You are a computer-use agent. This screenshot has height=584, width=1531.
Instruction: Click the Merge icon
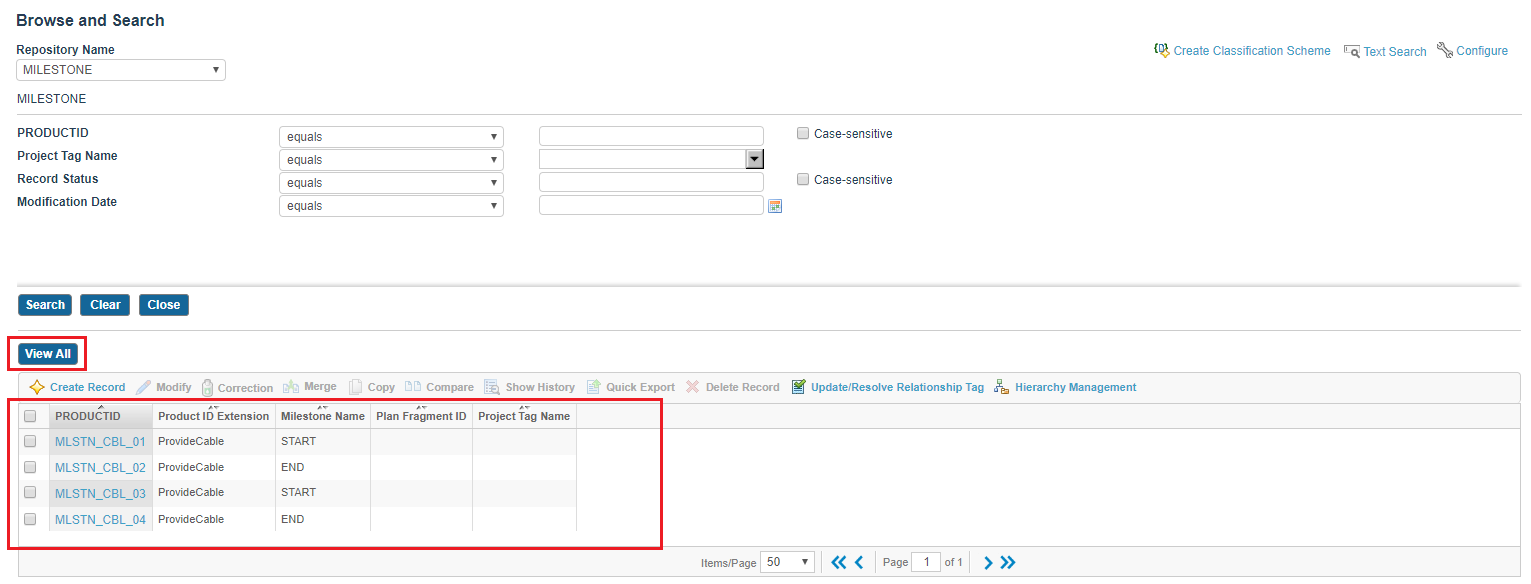click(x=291, y=387)
